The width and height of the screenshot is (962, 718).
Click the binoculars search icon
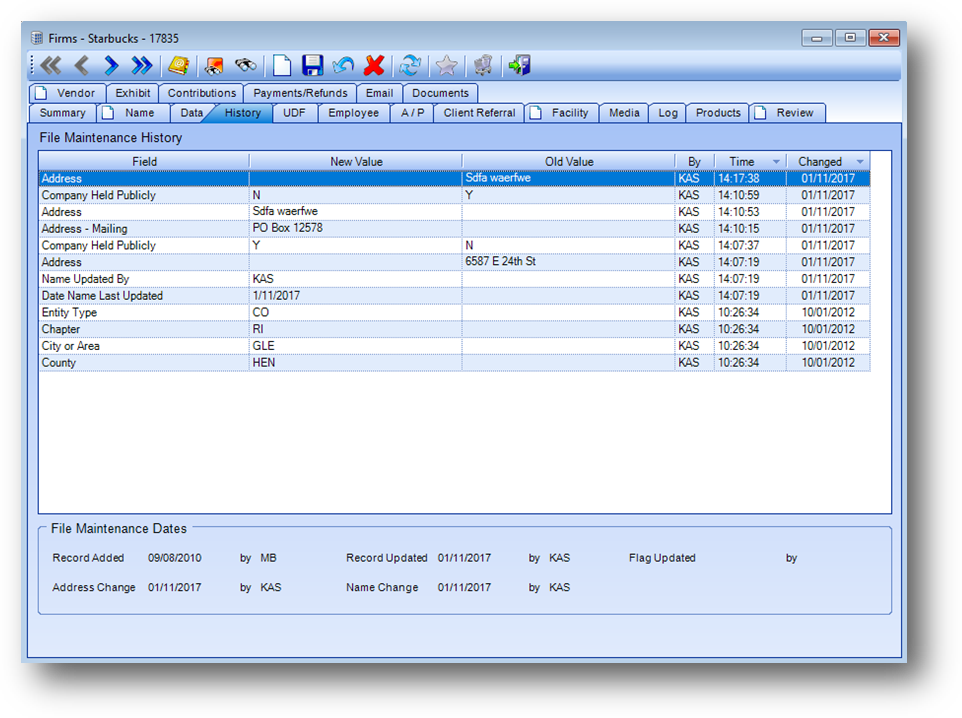click(x=245, y=66)
